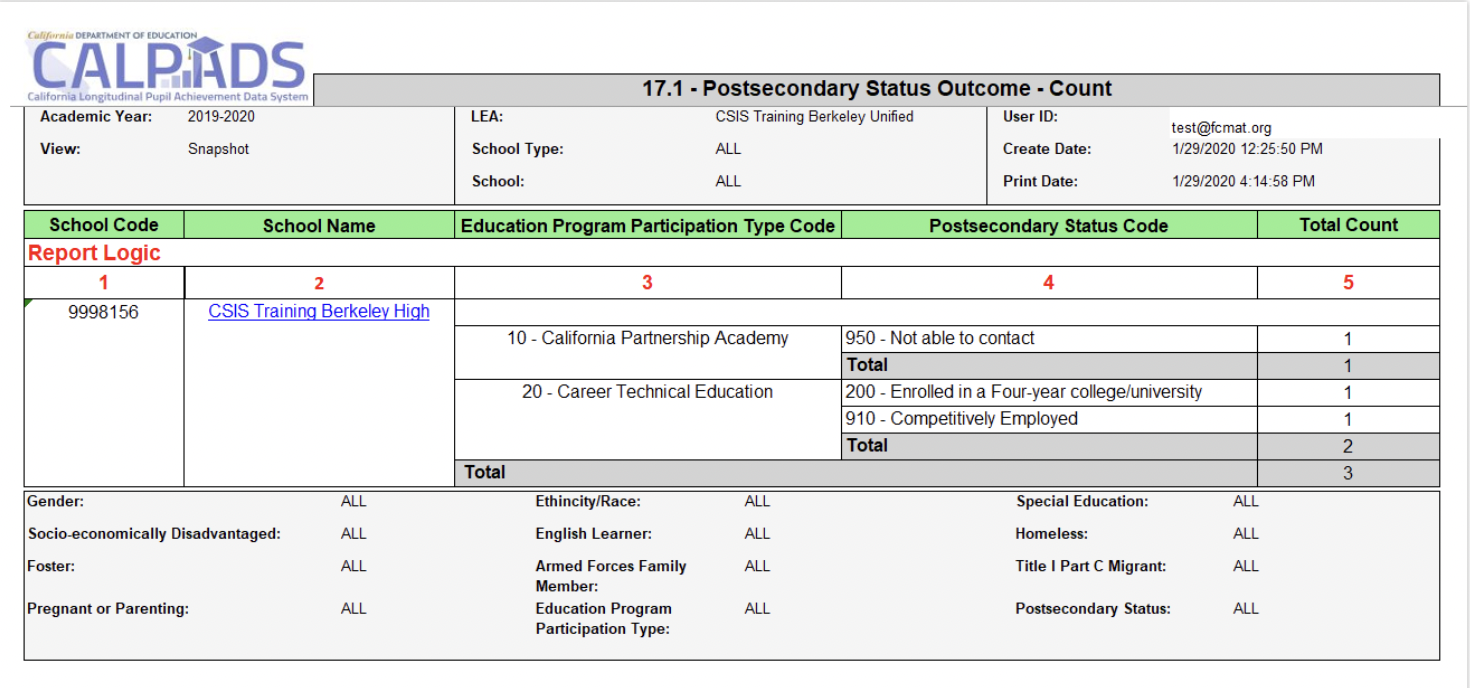Click the Homeless filter label
Image resolution: width=1470 pixels, height=688 pixels.
(1052, 534)
